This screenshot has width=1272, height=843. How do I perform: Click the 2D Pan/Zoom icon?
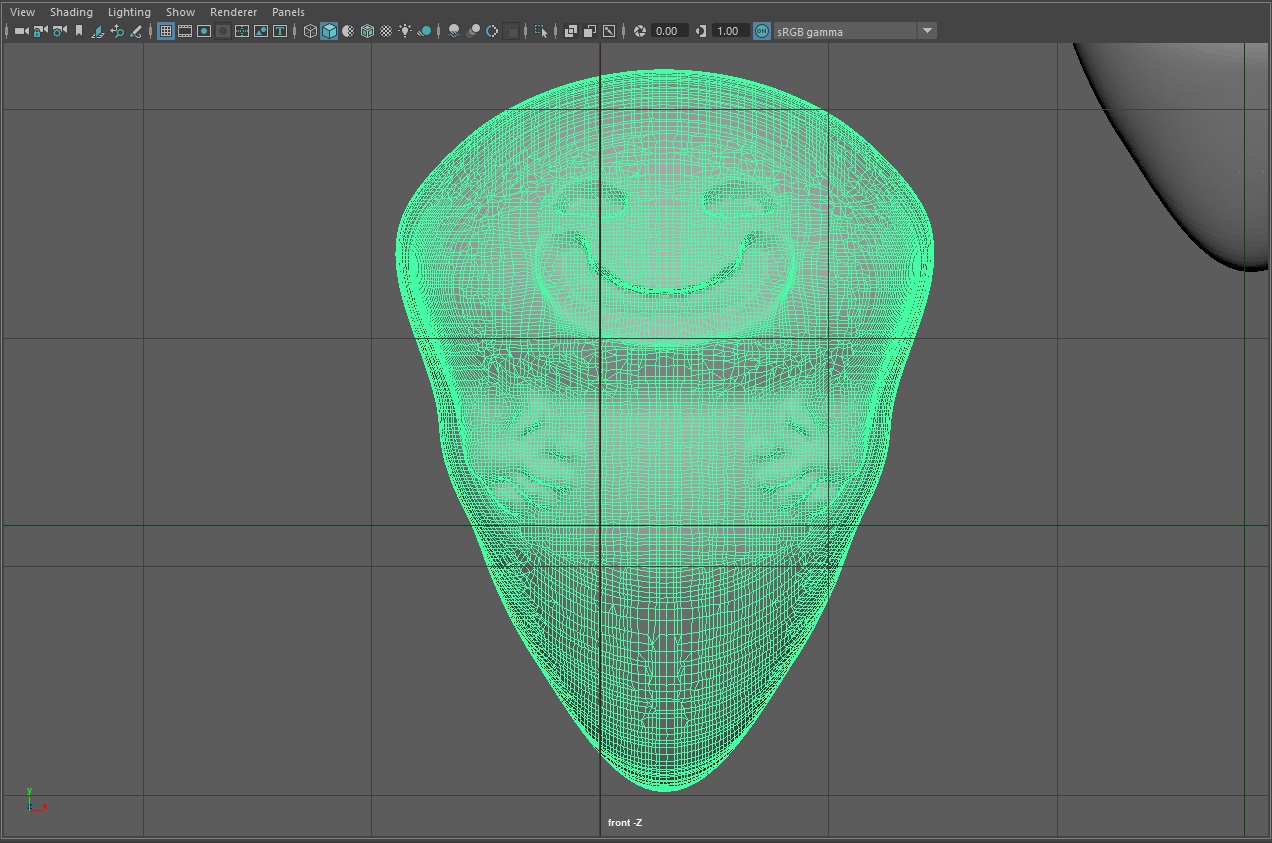point(117,31)
